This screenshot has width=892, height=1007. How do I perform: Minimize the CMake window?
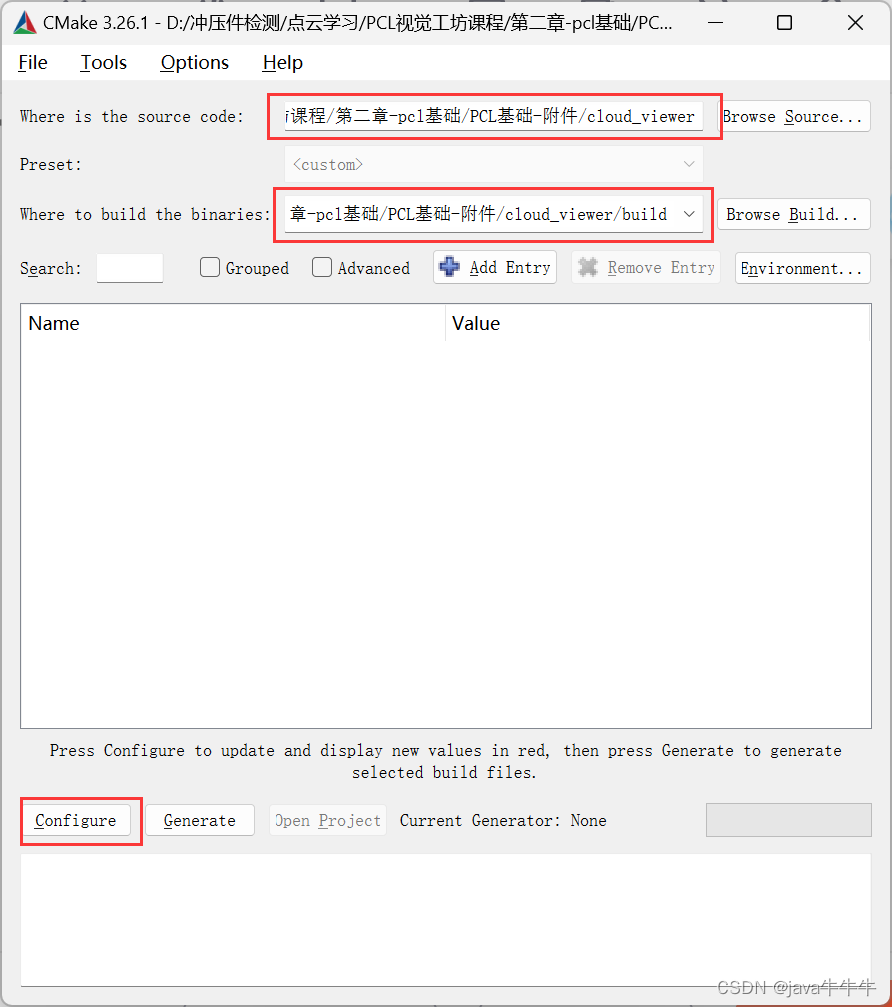715,23
